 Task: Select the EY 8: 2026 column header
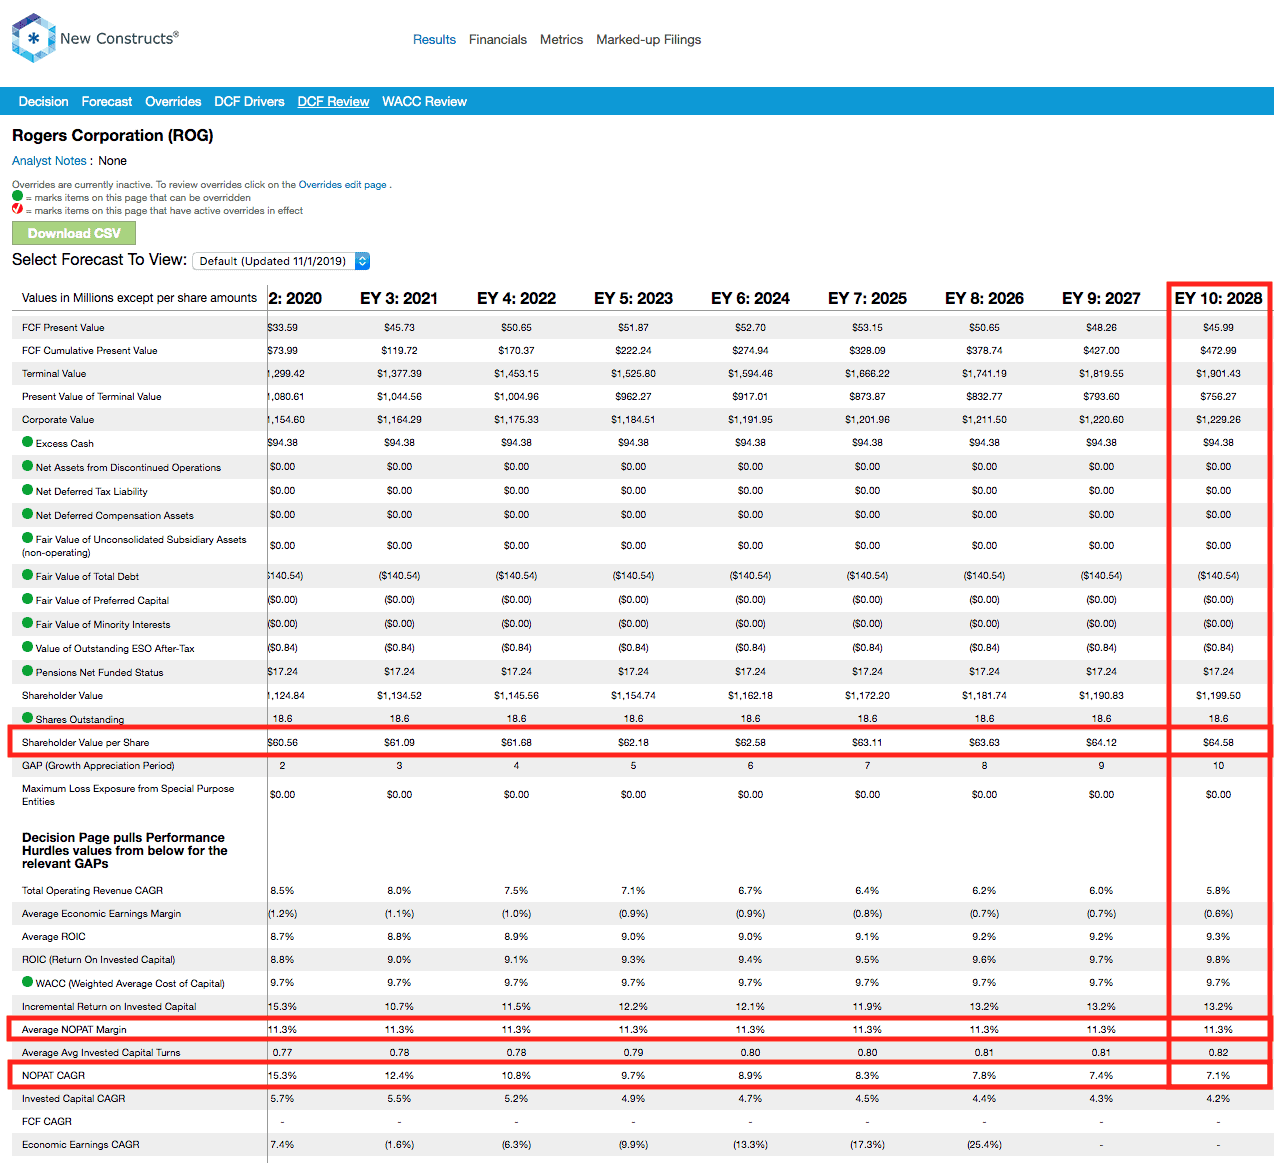click(984, 298)
